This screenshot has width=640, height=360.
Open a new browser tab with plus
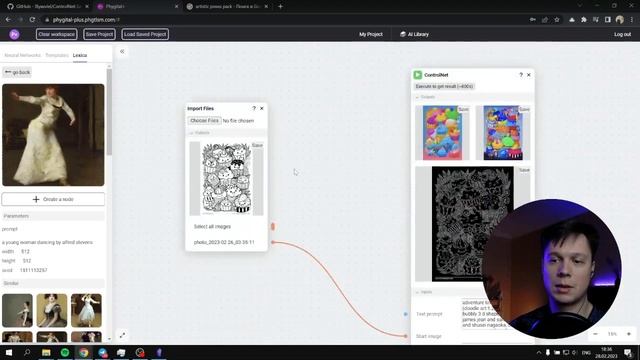point(280,7)
